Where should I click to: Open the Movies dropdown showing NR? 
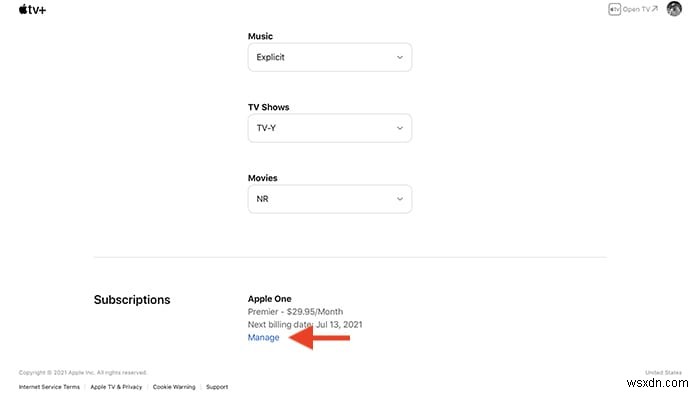click(330, 199)
